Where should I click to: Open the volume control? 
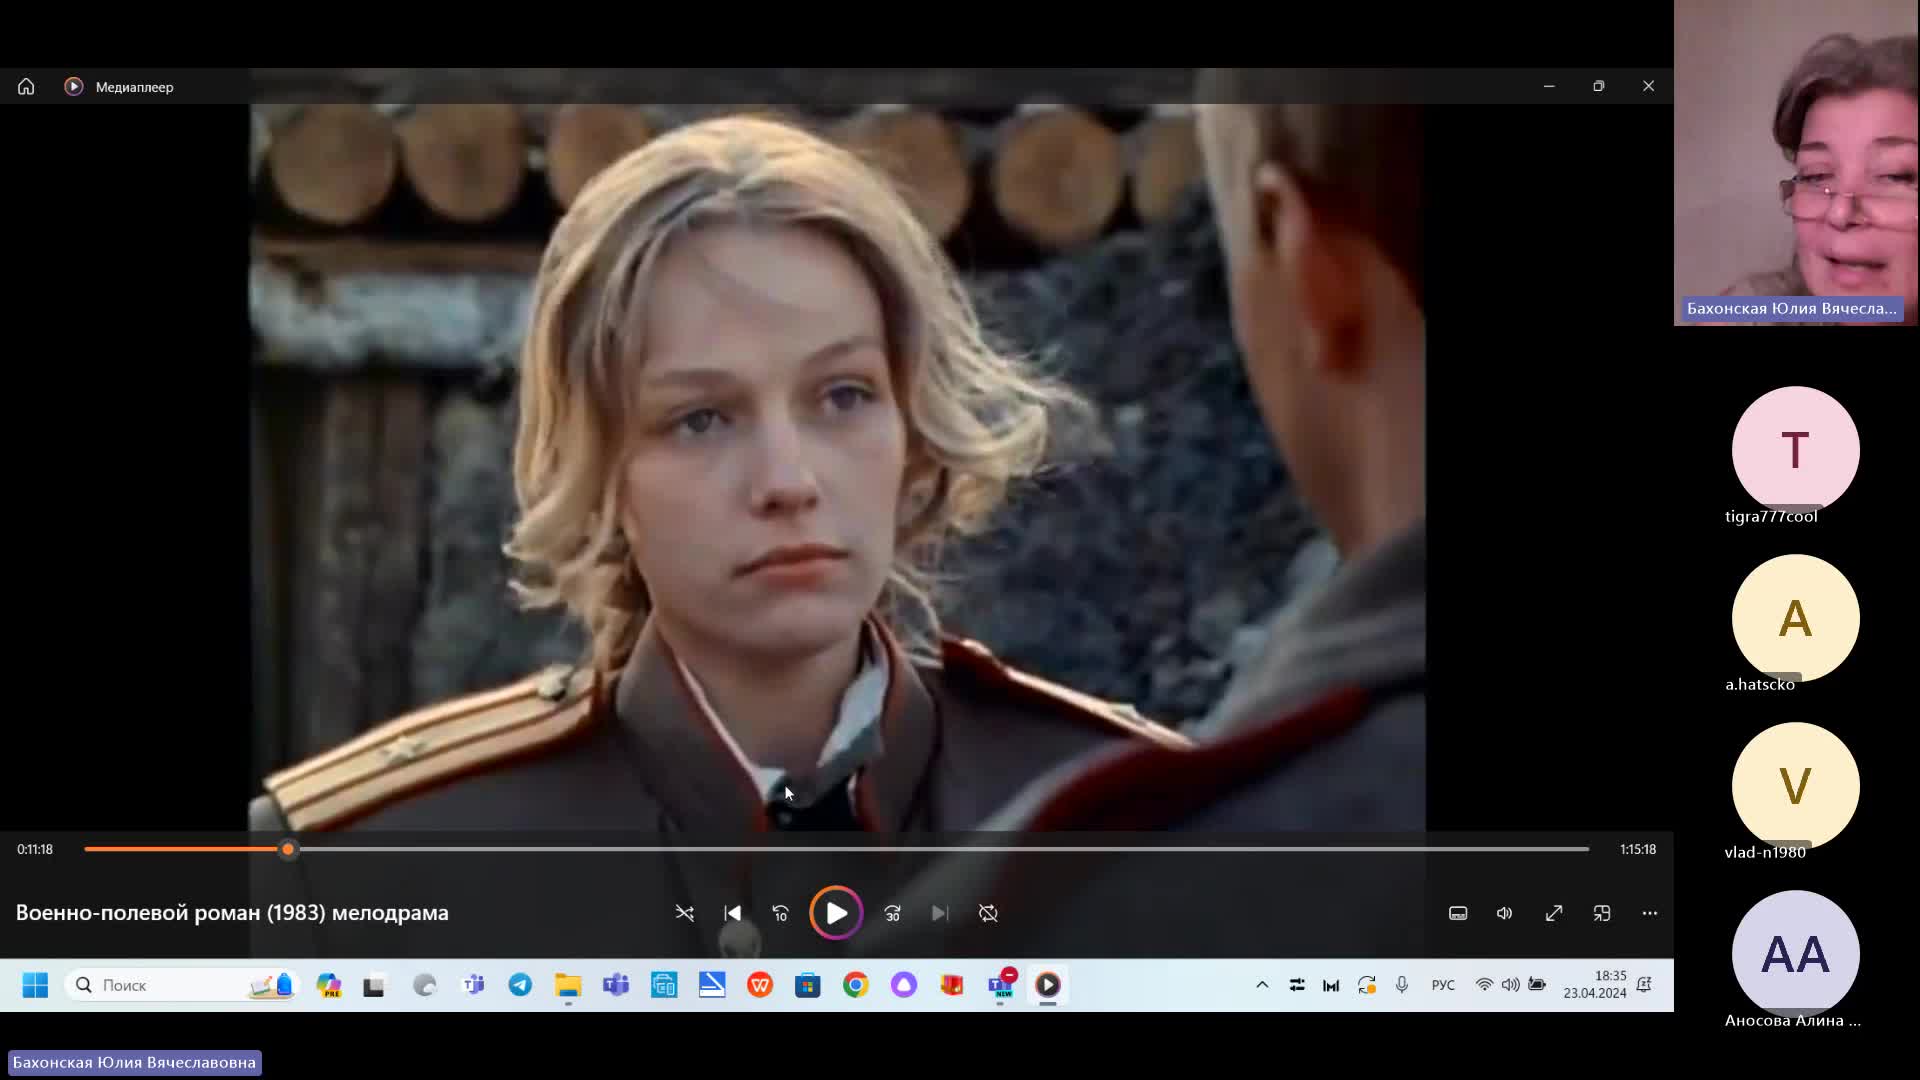click(1505, 913)
